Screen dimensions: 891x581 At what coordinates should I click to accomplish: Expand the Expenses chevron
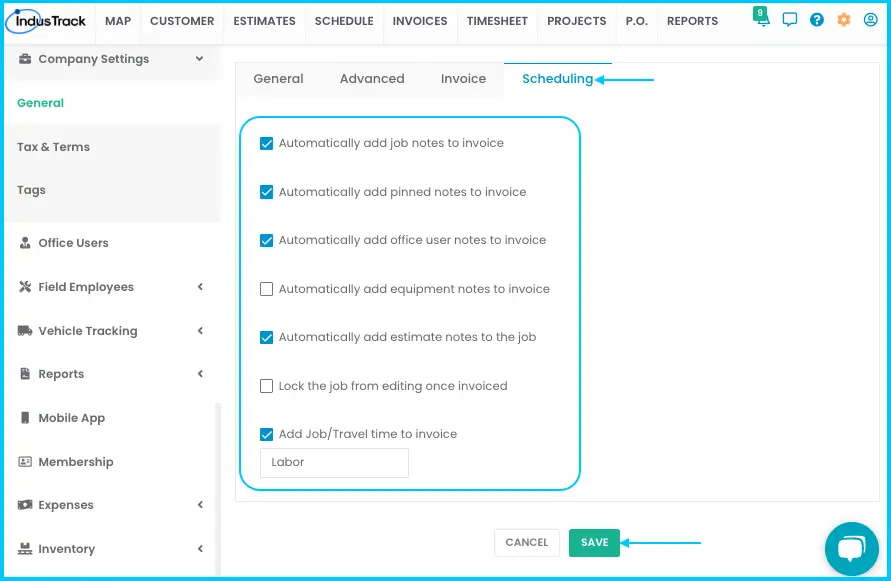click(x=200, y=505)
